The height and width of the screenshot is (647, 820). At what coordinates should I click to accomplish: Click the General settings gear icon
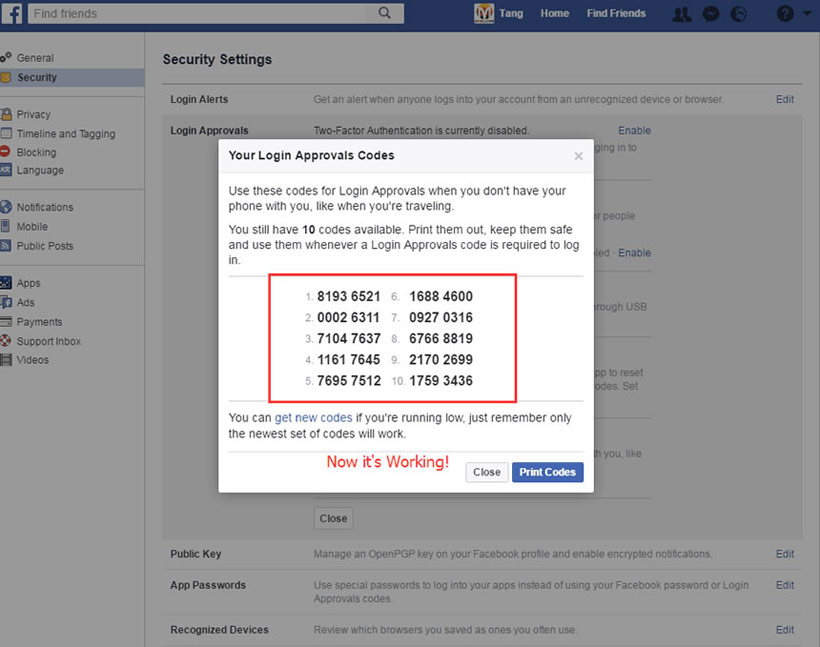(x=5, y=57)
